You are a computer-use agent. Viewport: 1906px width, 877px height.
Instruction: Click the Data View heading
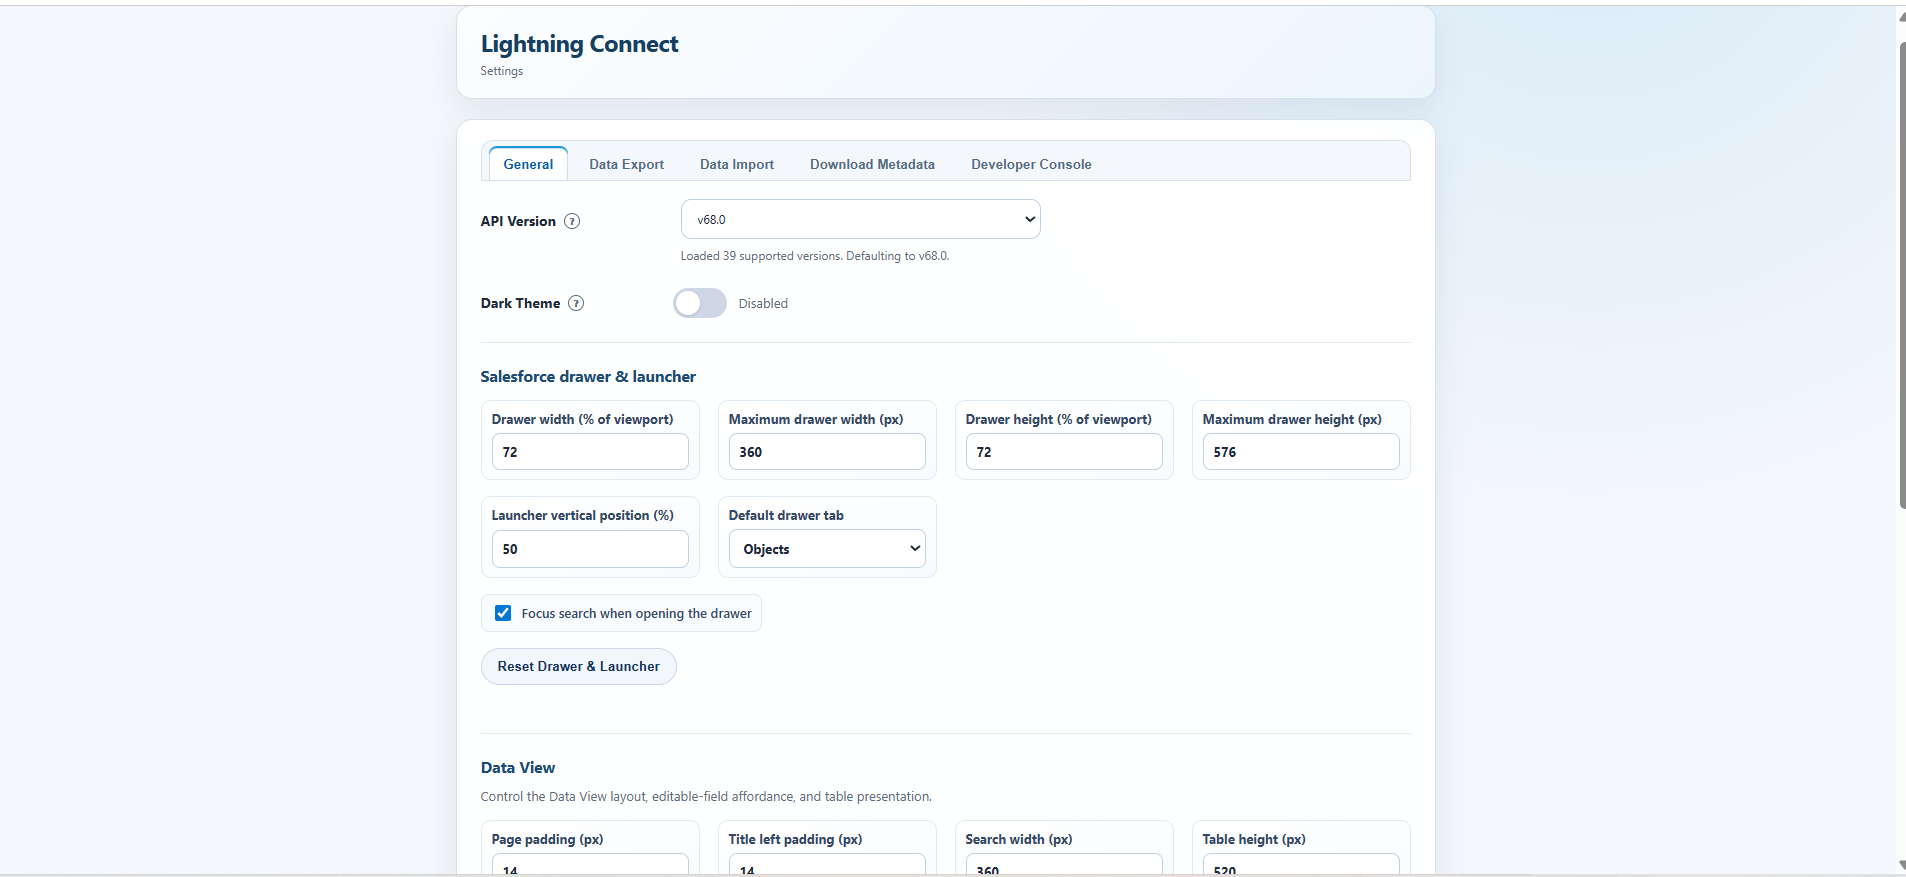tap(518, 768)
